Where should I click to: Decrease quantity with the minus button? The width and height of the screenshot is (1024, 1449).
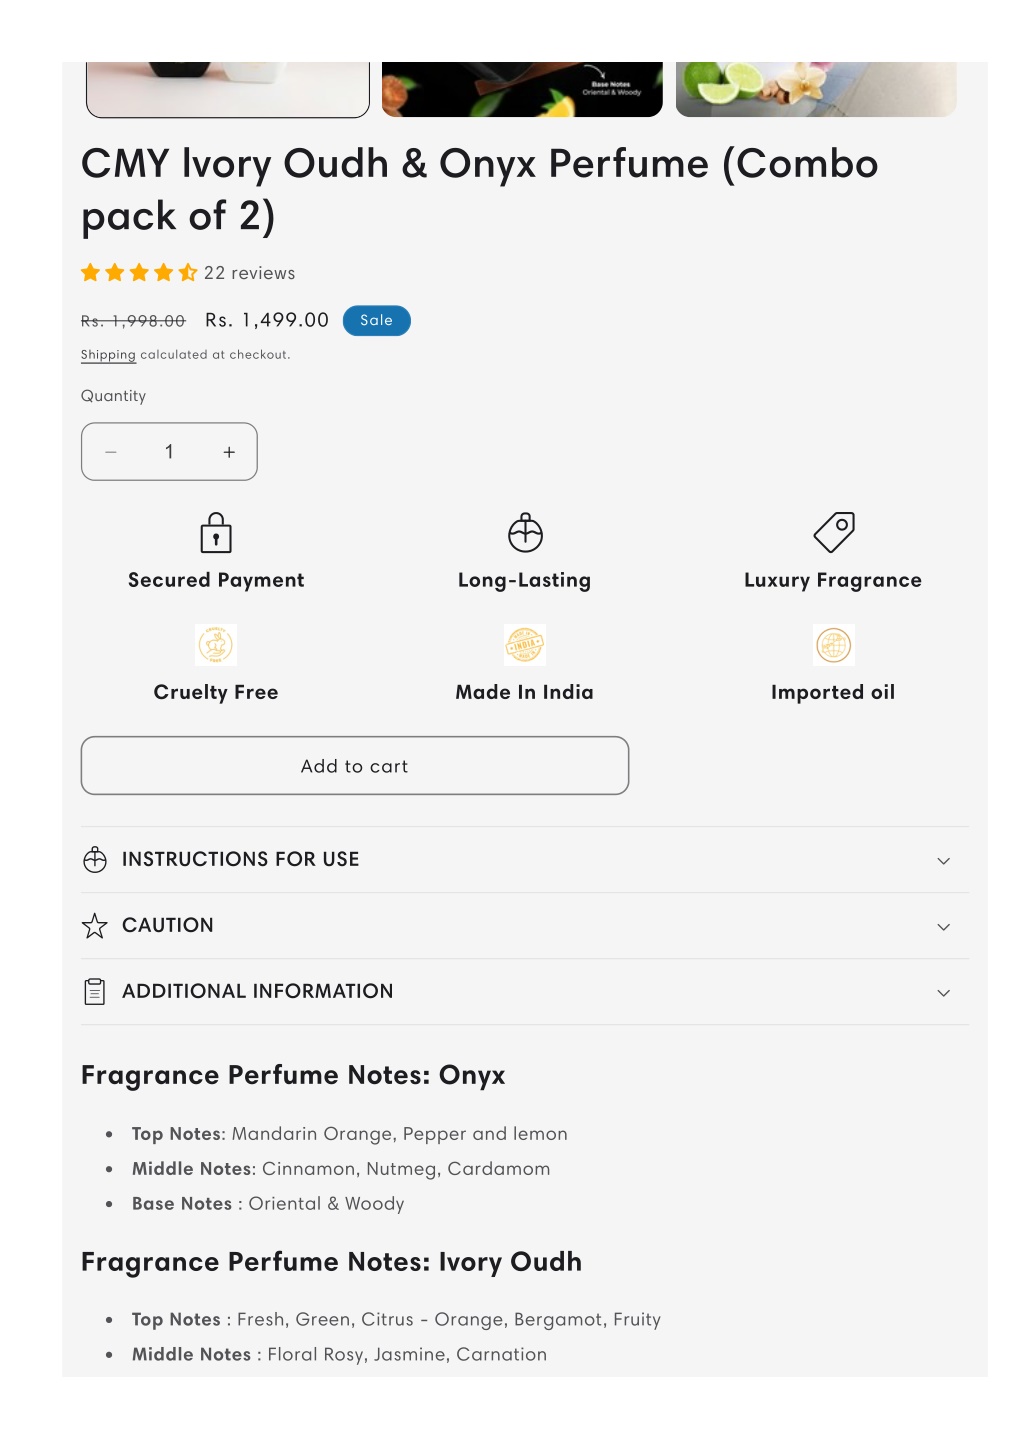tap(111, 452)
